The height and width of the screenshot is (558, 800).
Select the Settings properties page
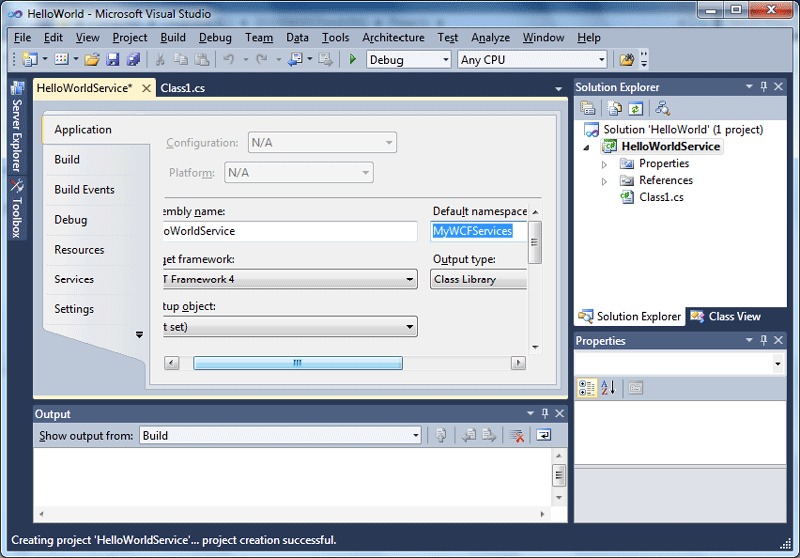74,309
